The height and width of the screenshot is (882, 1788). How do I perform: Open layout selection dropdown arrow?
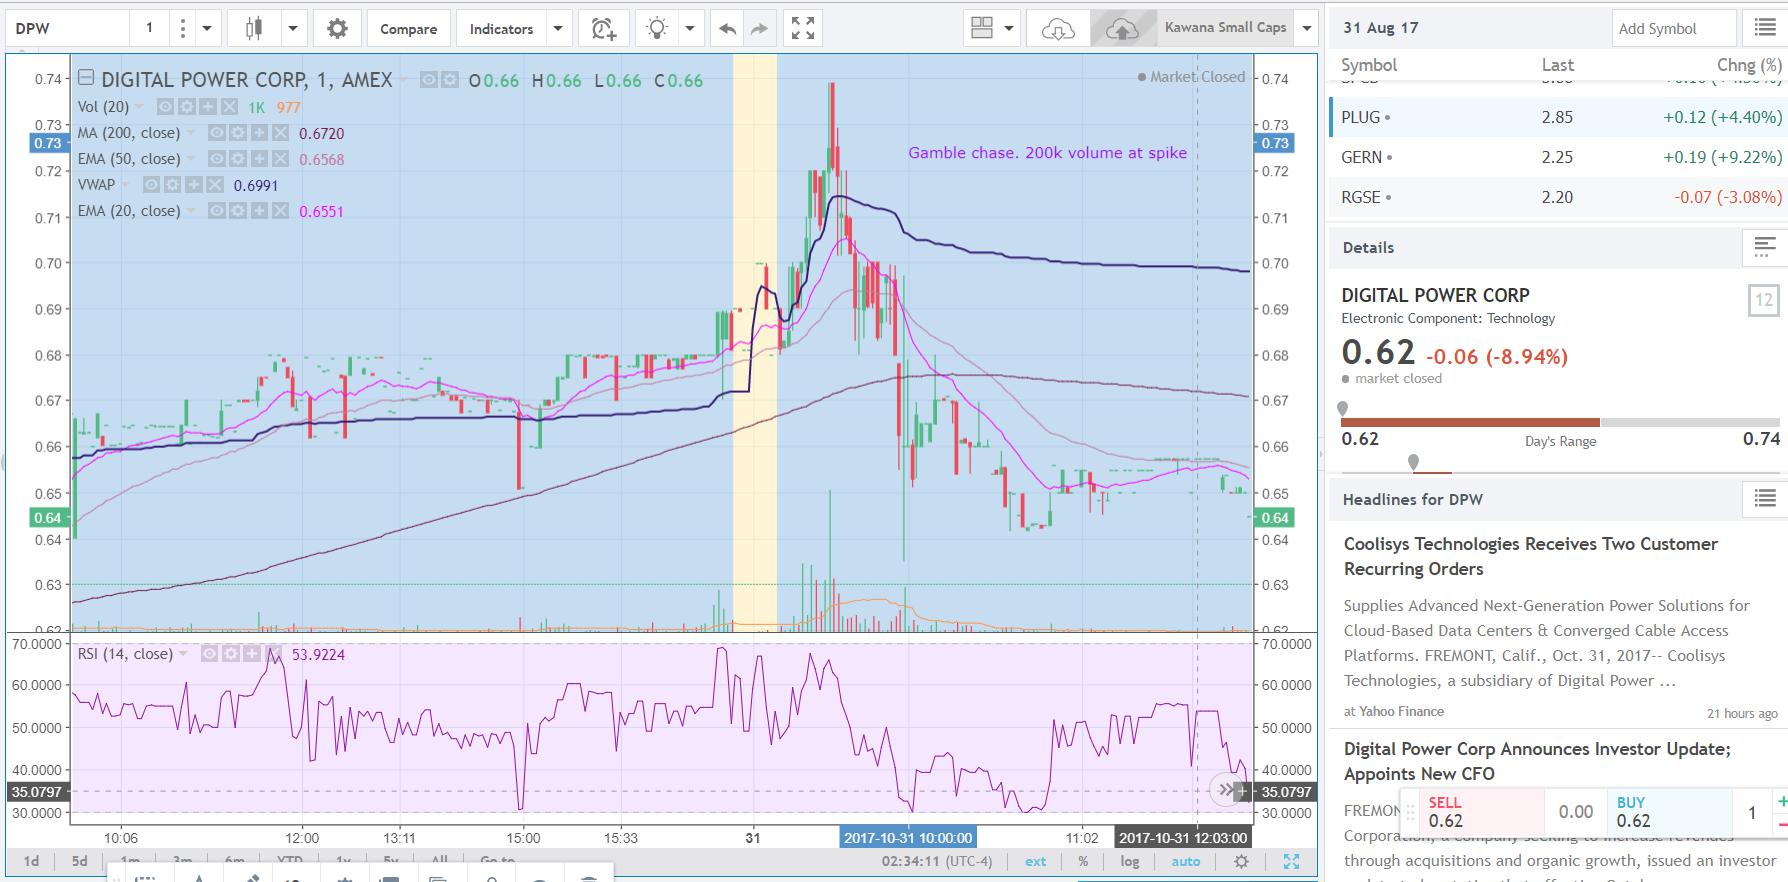1008,29
